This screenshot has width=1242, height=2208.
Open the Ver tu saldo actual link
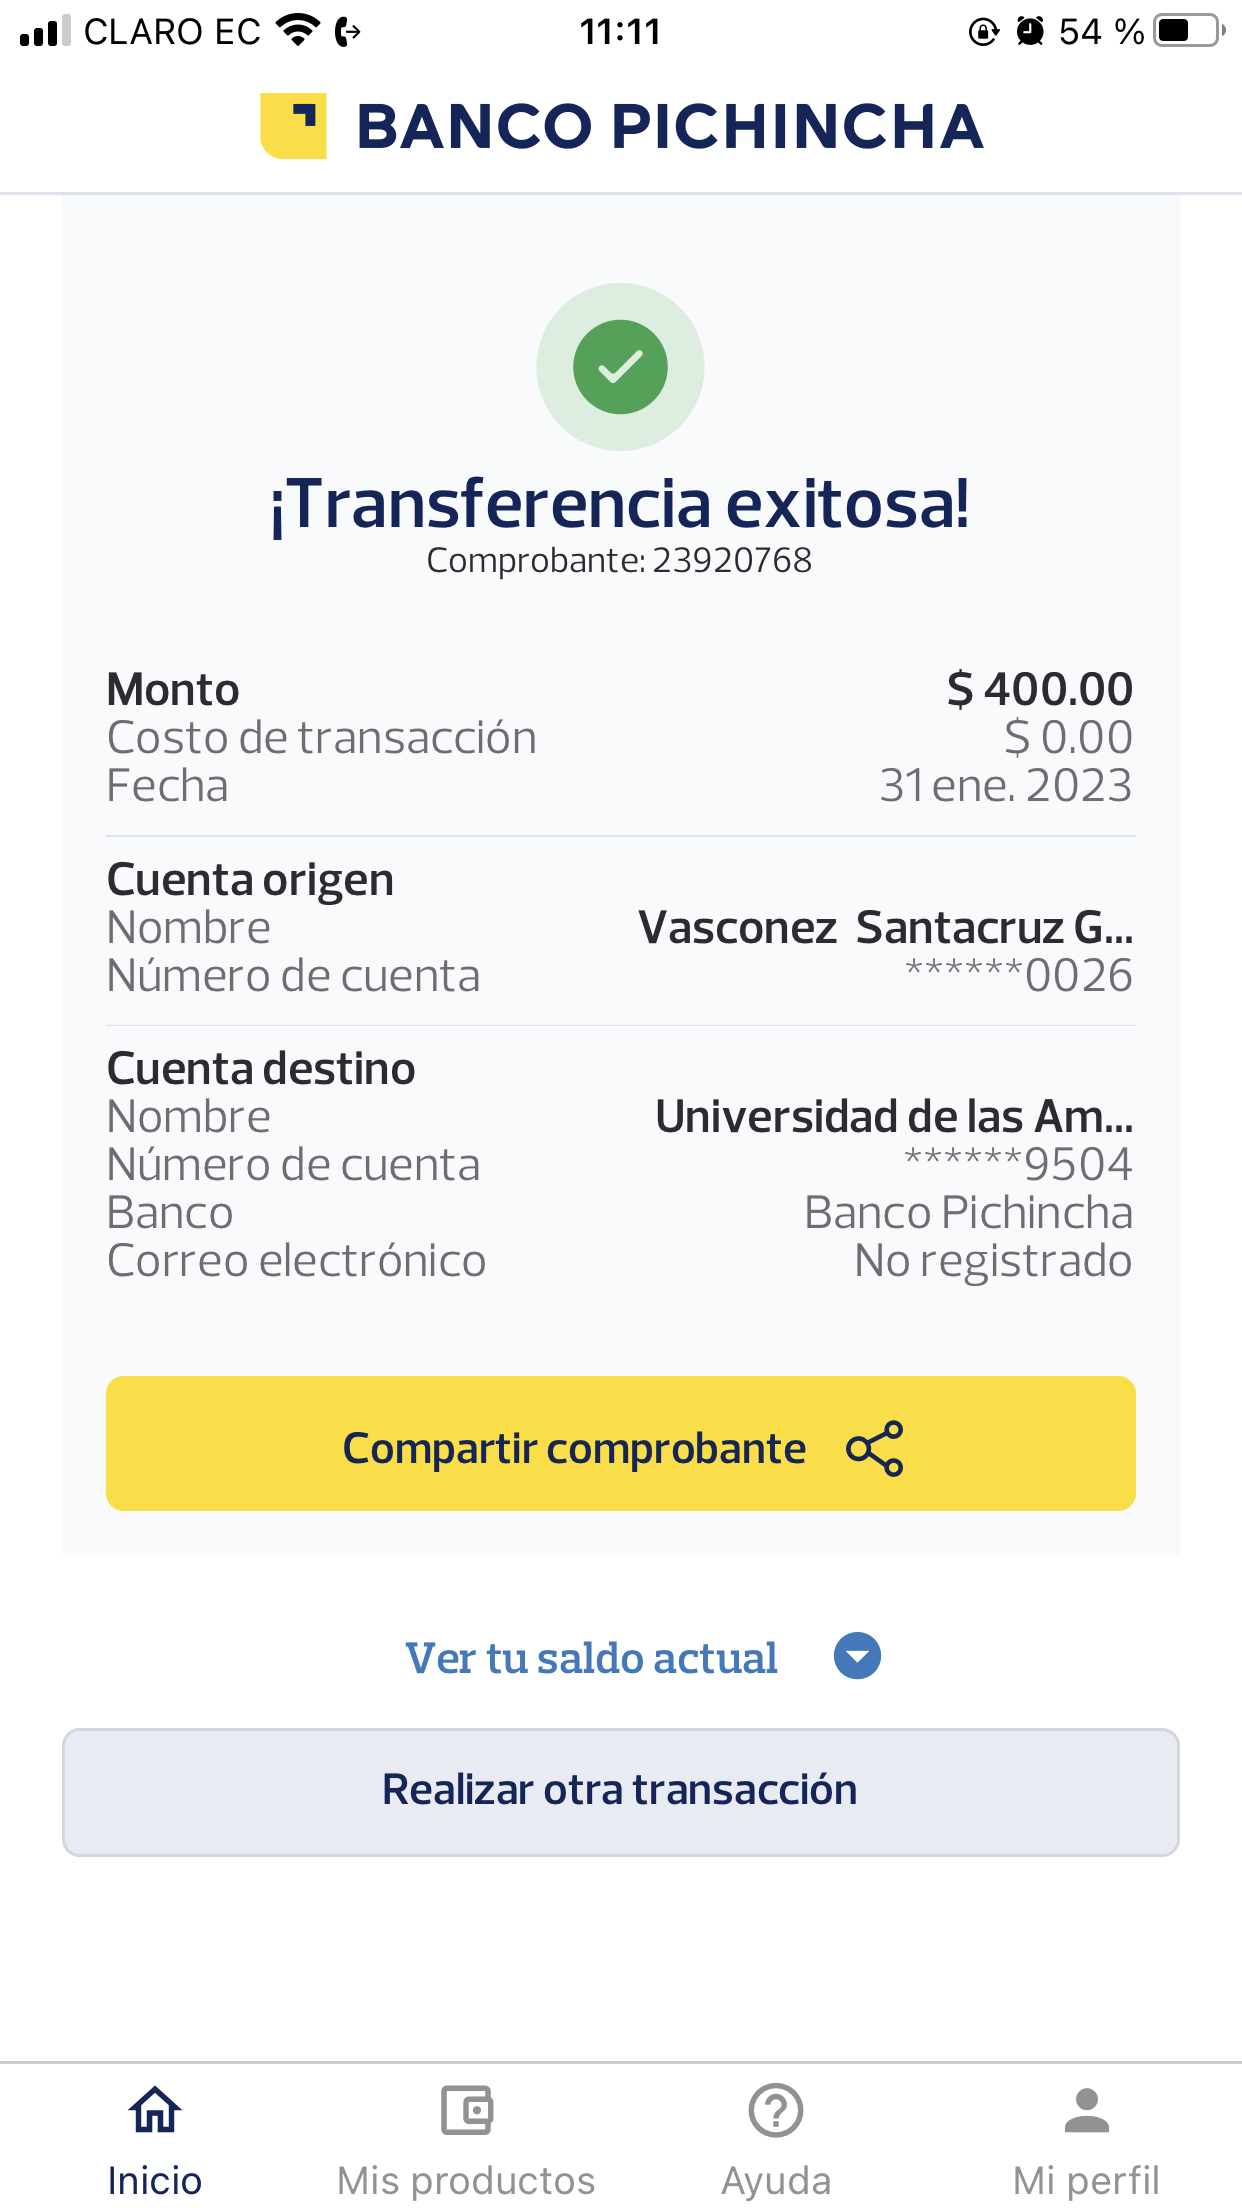pos(591,1658)
